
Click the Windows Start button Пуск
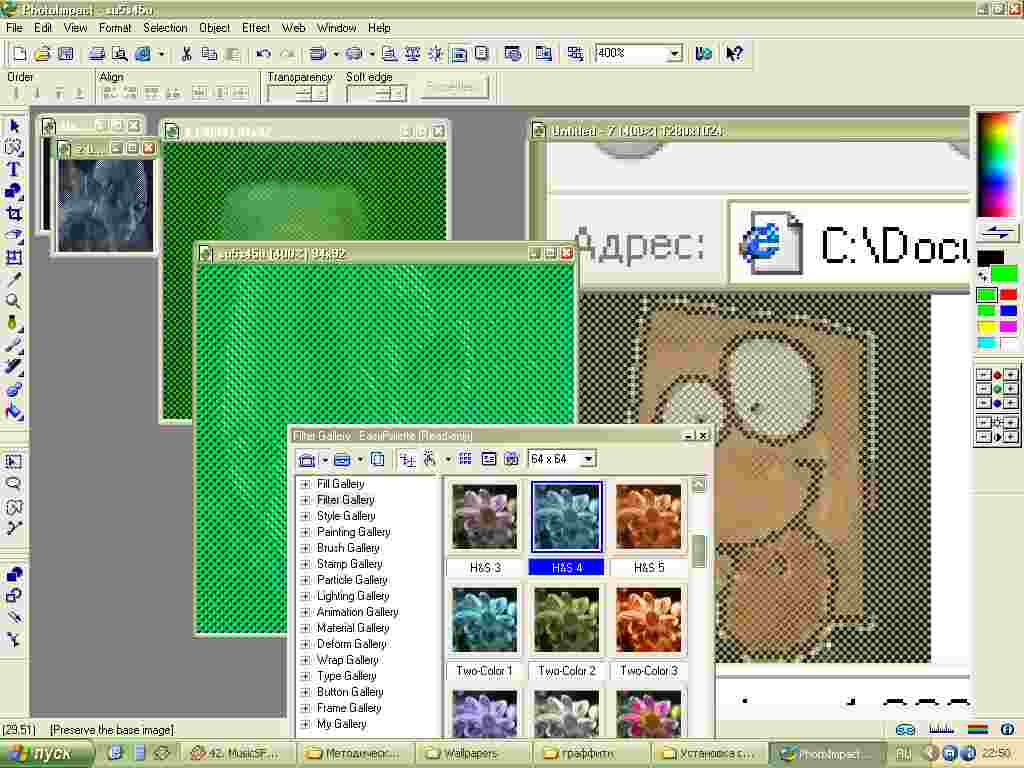coord(44,754)
